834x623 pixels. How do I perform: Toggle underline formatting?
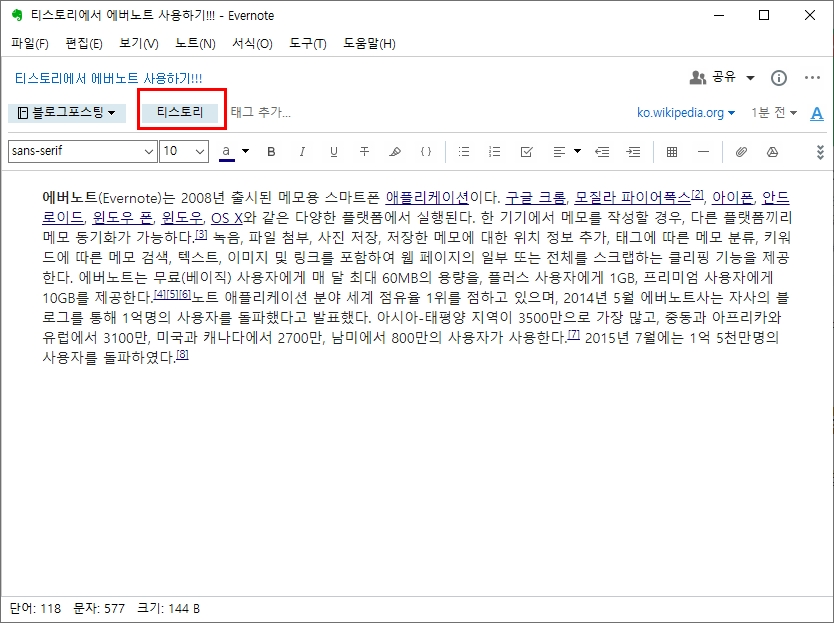(x=333, y=152)
